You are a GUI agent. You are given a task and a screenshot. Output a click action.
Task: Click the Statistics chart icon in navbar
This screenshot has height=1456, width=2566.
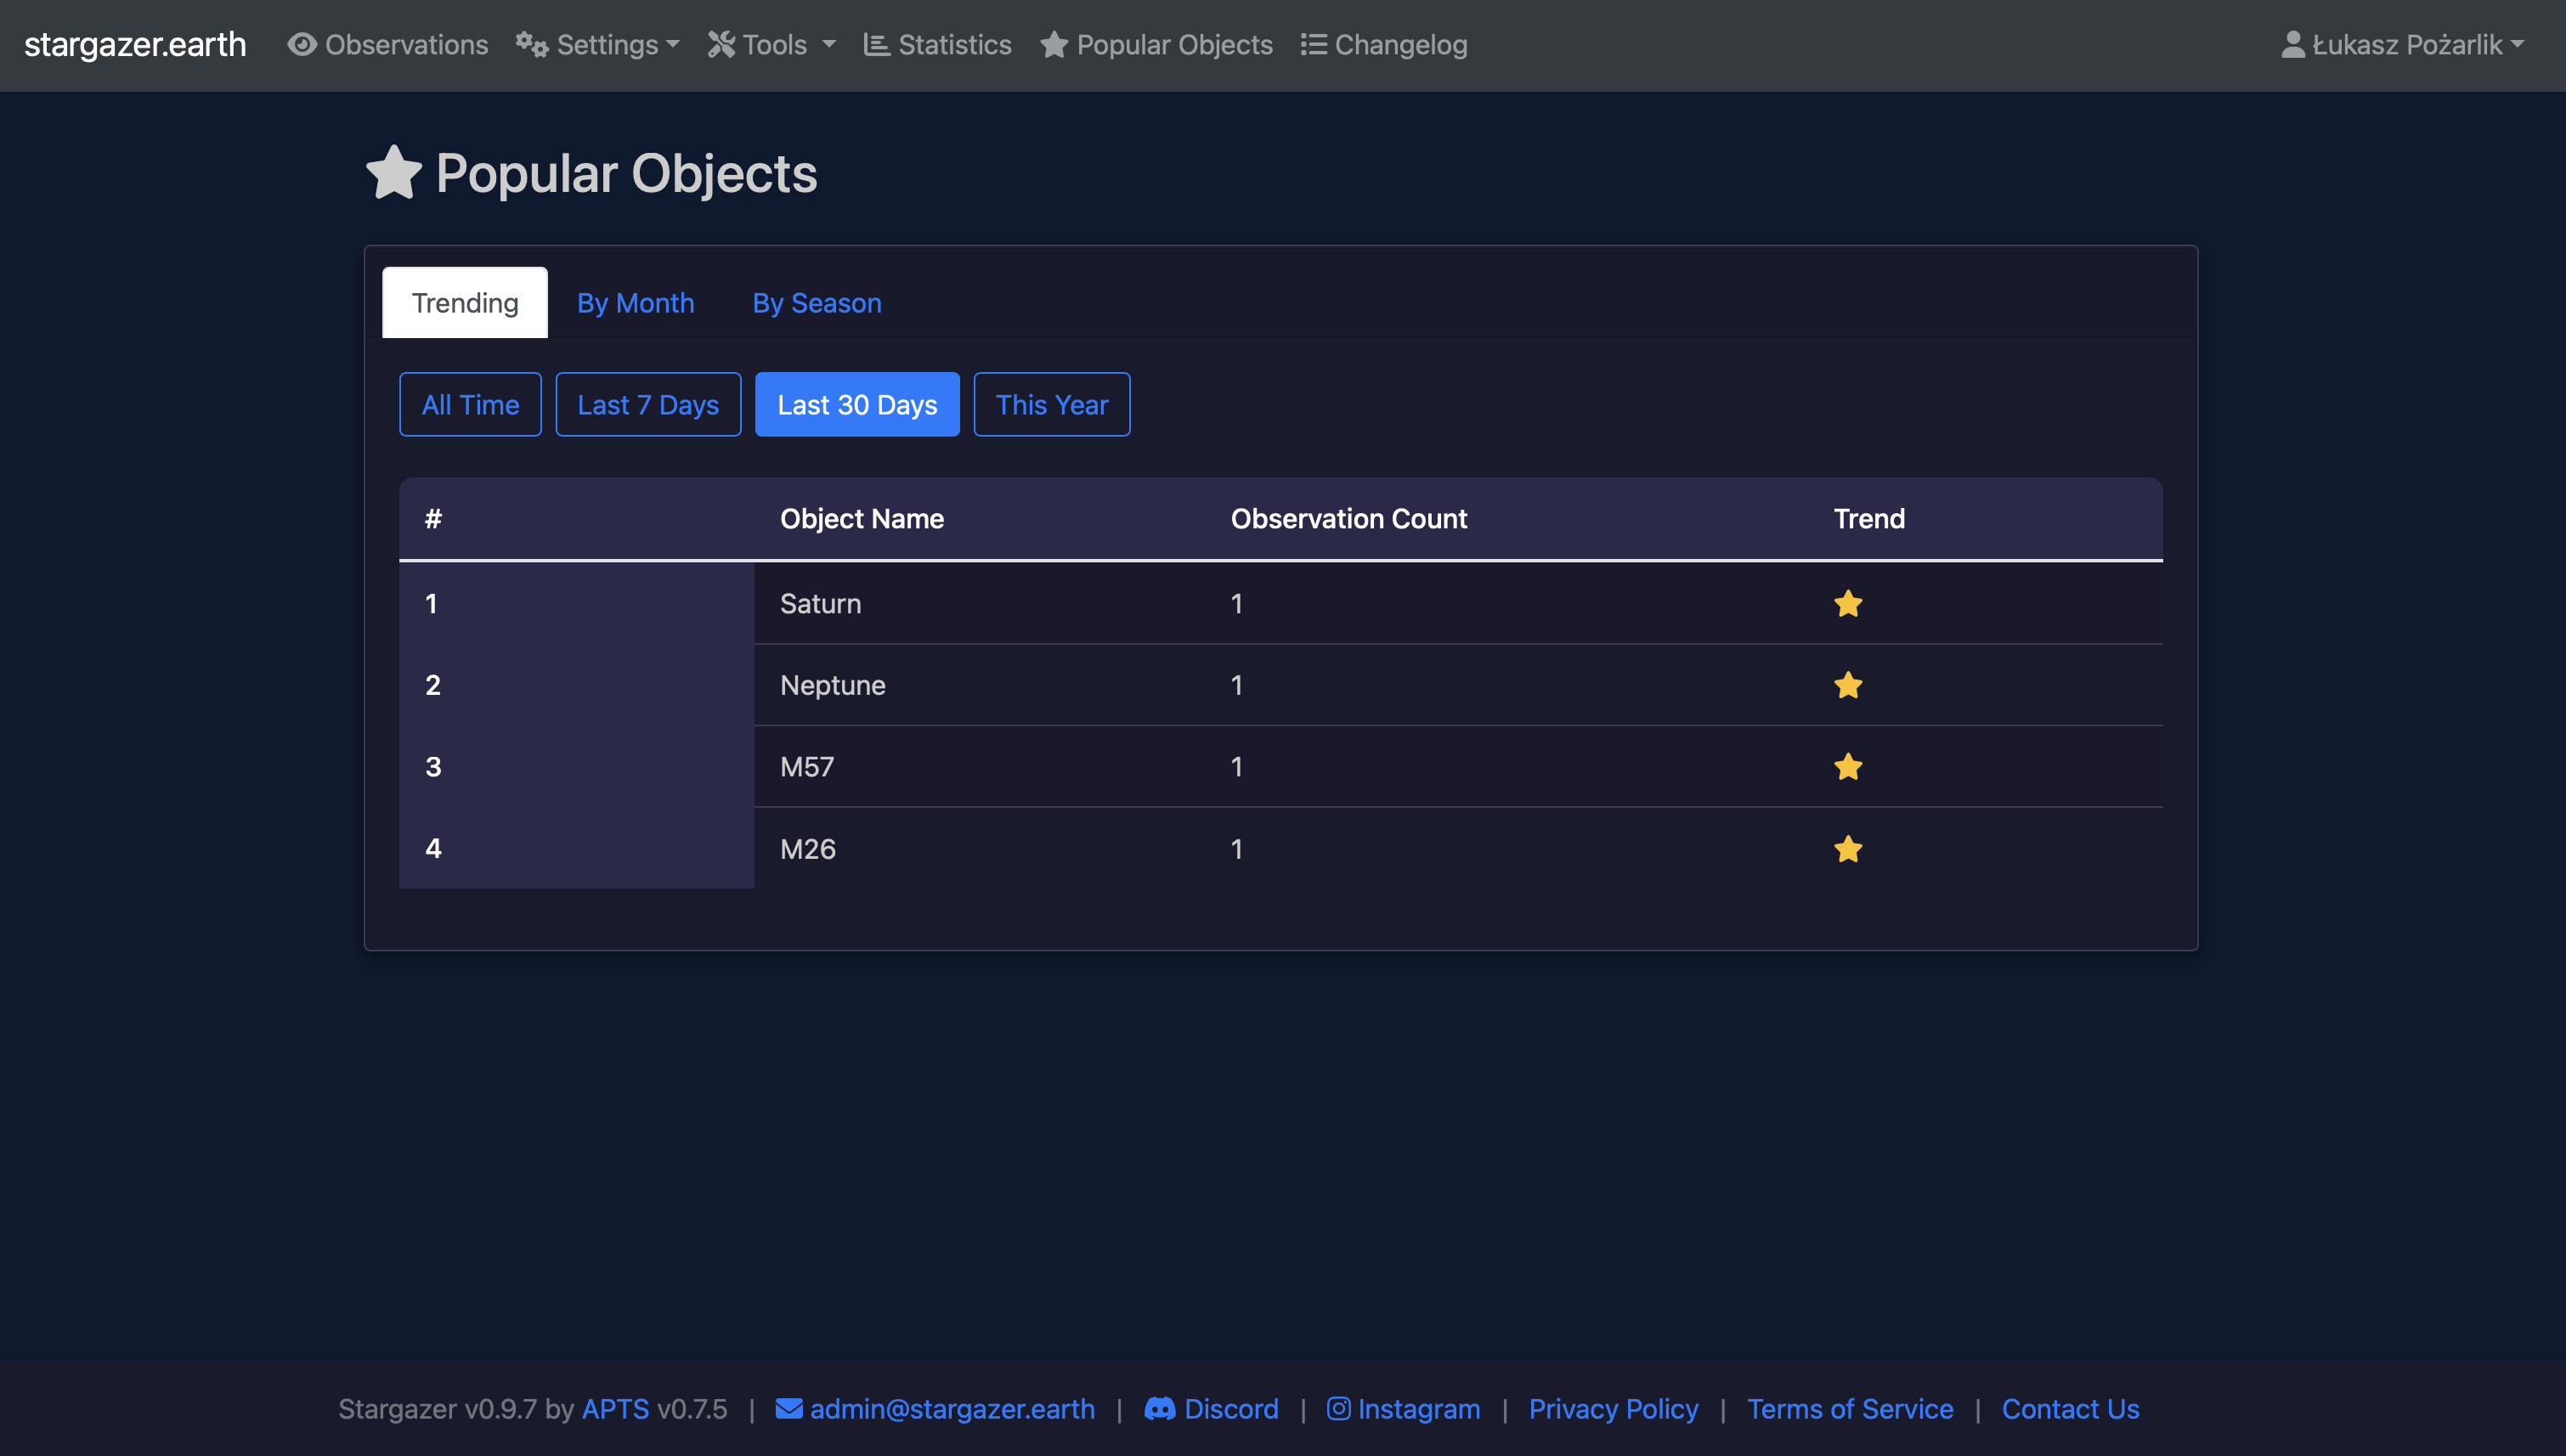[876, 45]
